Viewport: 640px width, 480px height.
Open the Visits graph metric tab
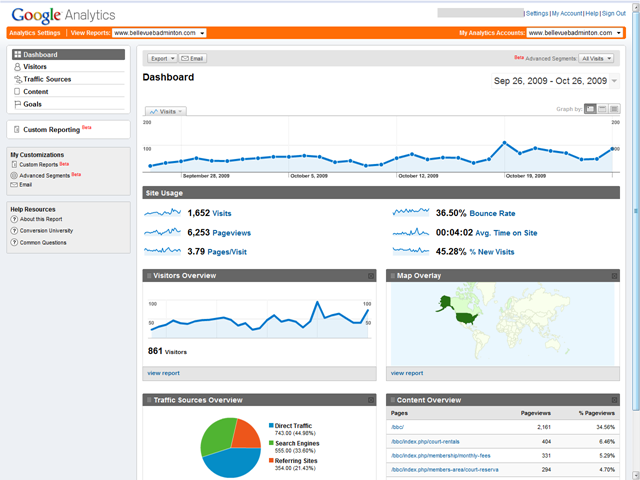pyautogui.click(x=166, y=111)
